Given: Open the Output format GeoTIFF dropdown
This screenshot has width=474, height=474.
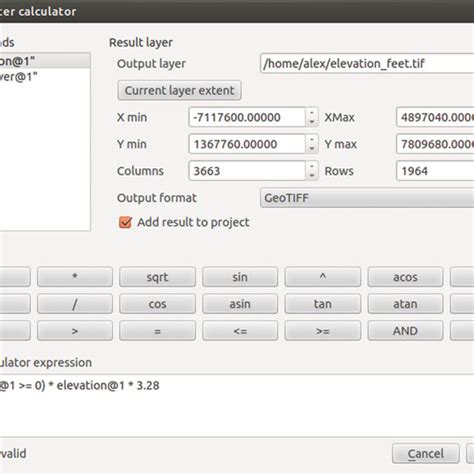Looking at the screenshot, I should coord(367,198).
